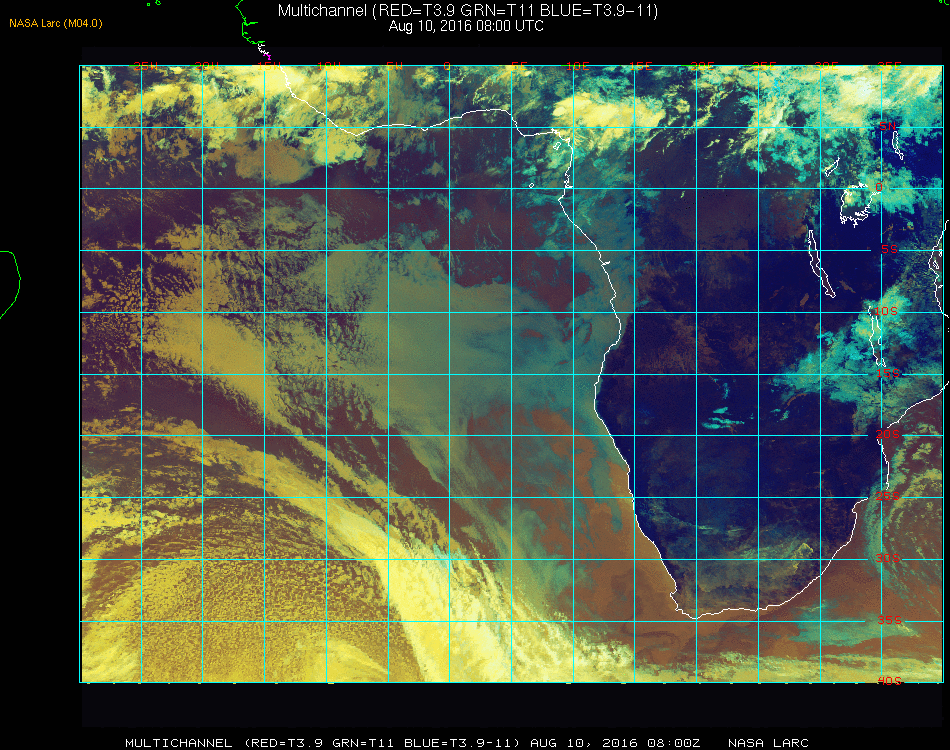
Task: Click the '40S' latitude label
Action: pyautogui.click(x=889, y=681)
